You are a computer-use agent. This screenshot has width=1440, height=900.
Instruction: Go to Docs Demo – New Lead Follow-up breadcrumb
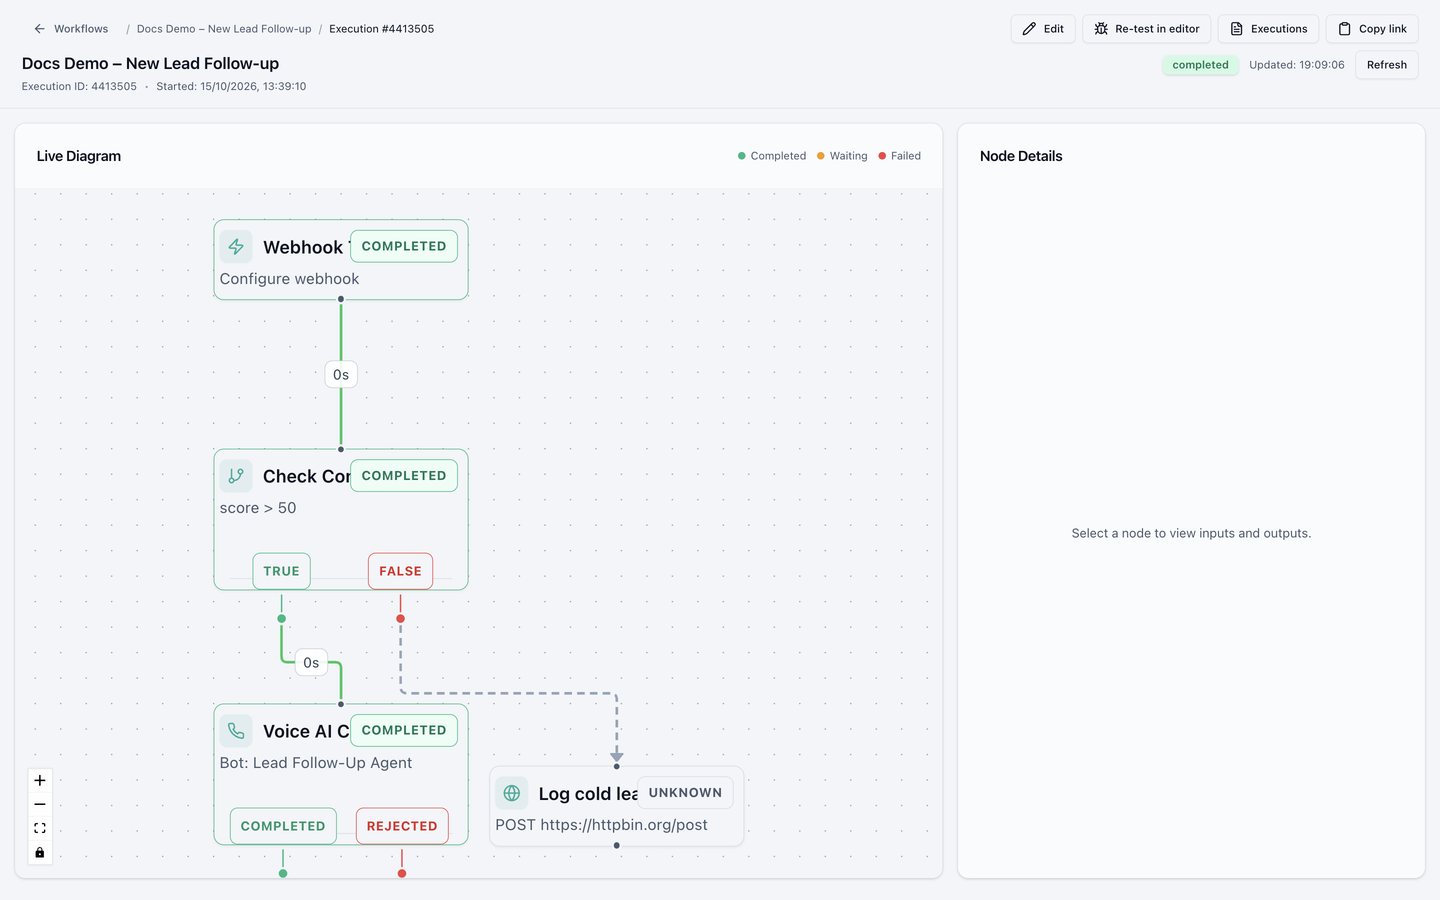224,29
